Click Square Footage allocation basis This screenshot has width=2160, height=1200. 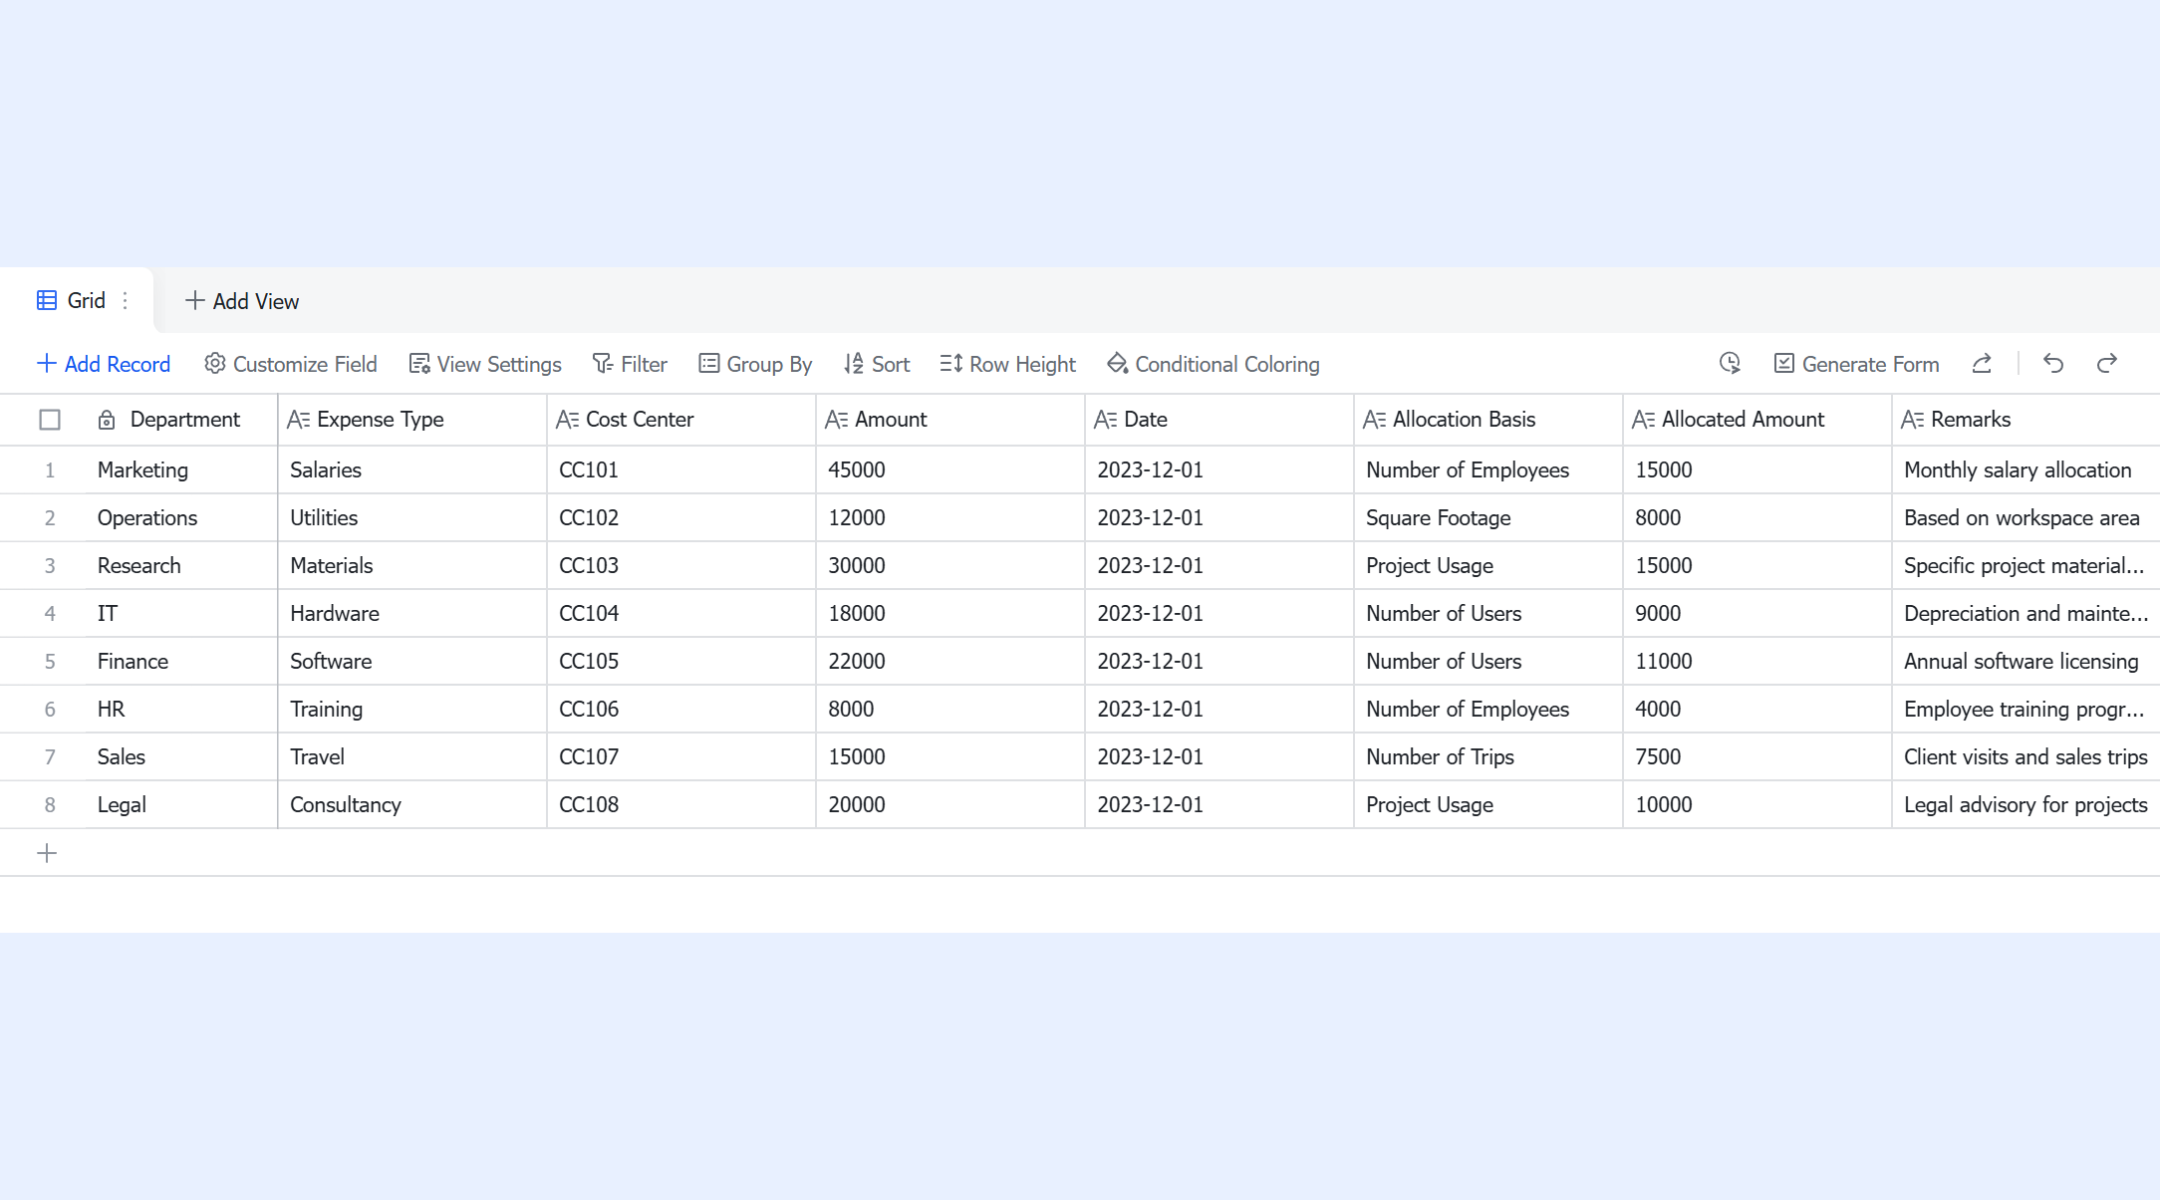[x=1488, y=518]
